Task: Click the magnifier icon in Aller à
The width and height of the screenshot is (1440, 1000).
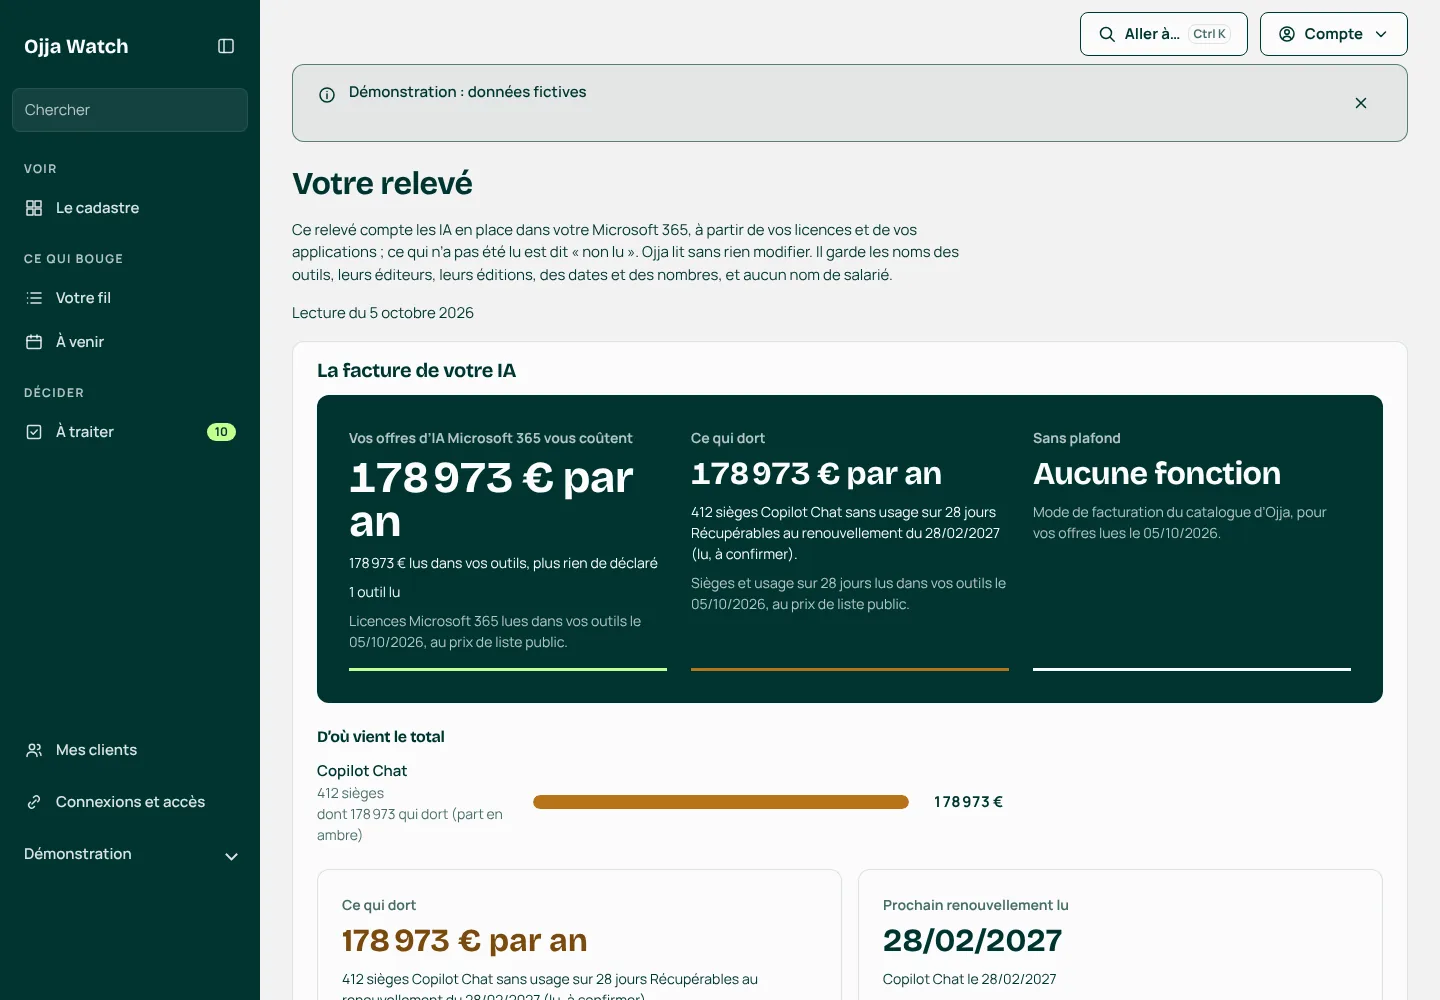Action: click(x=1107, y=34)
